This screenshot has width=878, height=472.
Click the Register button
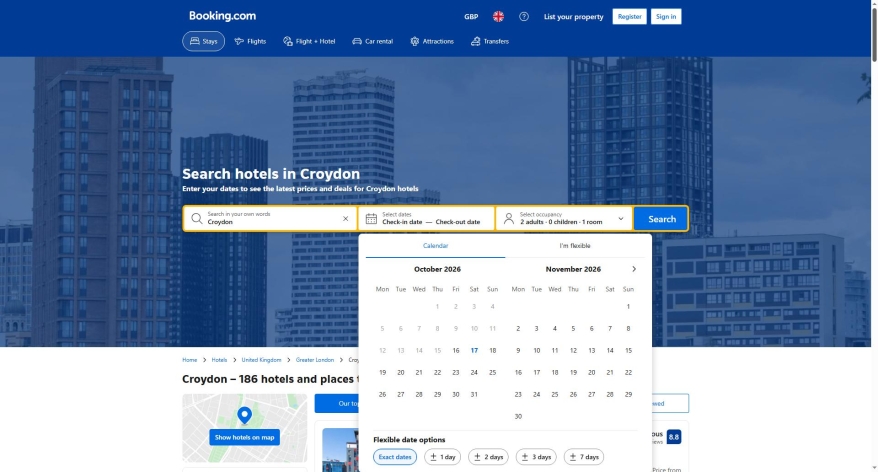click(x=629, y=17)
